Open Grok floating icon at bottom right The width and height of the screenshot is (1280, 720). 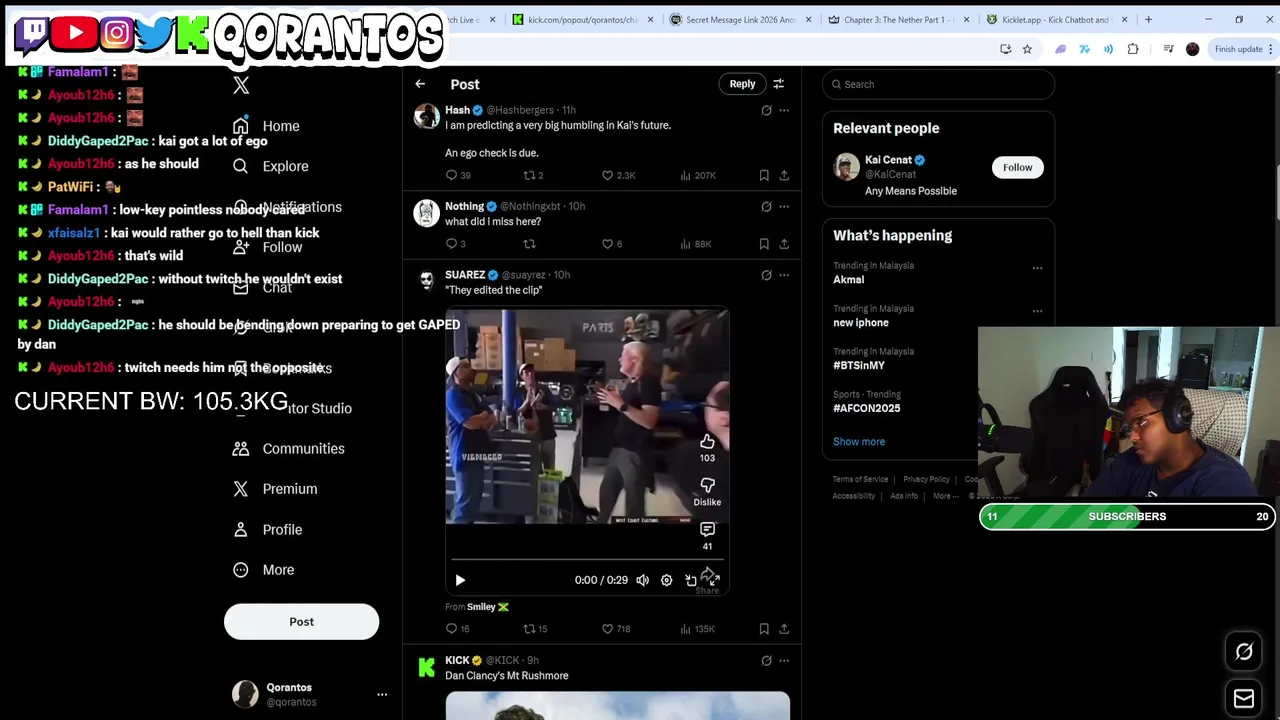coord(1244,652)
